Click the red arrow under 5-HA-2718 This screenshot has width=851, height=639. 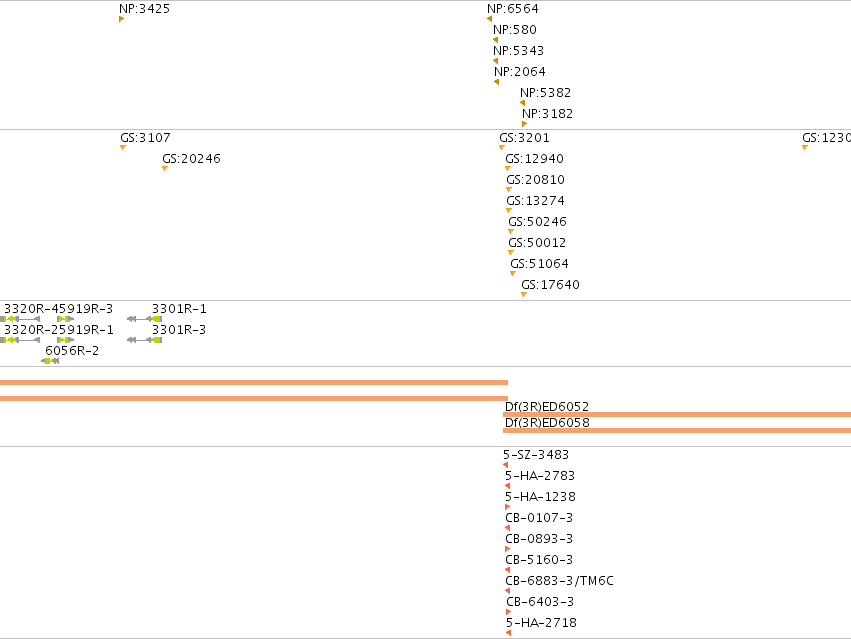tap(508, 633)
